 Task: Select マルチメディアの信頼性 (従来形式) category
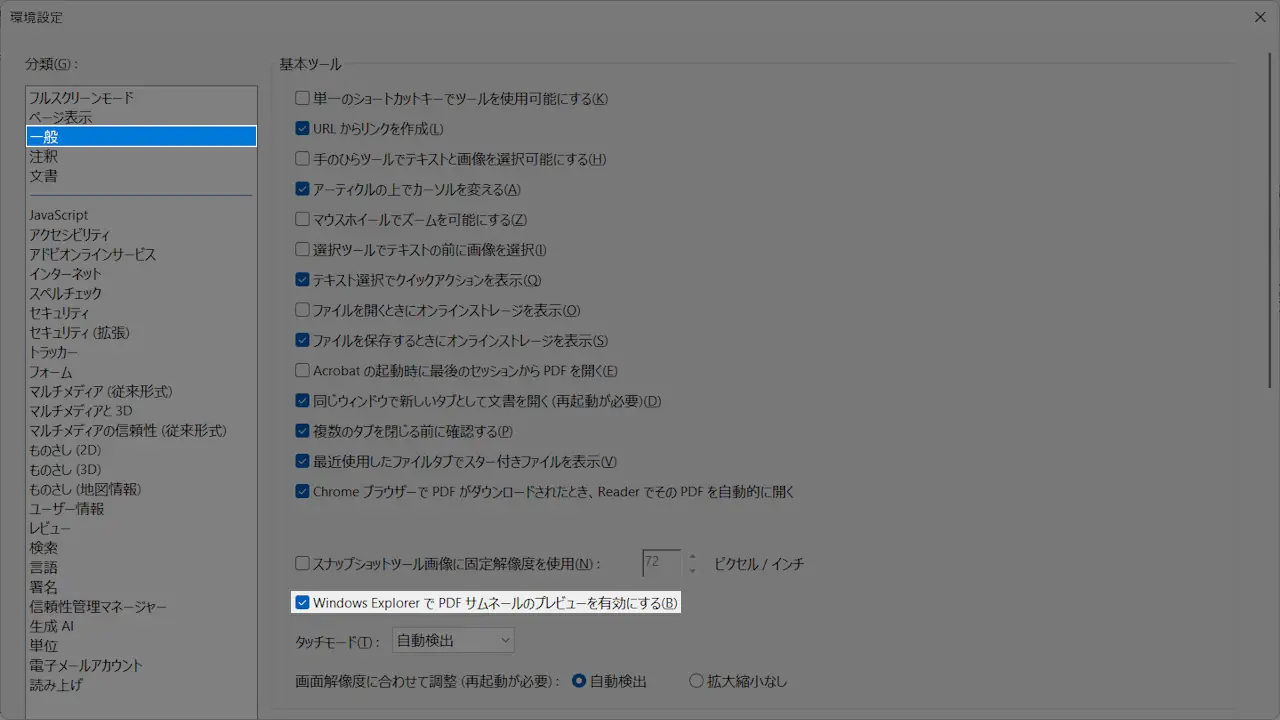(141, 430)
